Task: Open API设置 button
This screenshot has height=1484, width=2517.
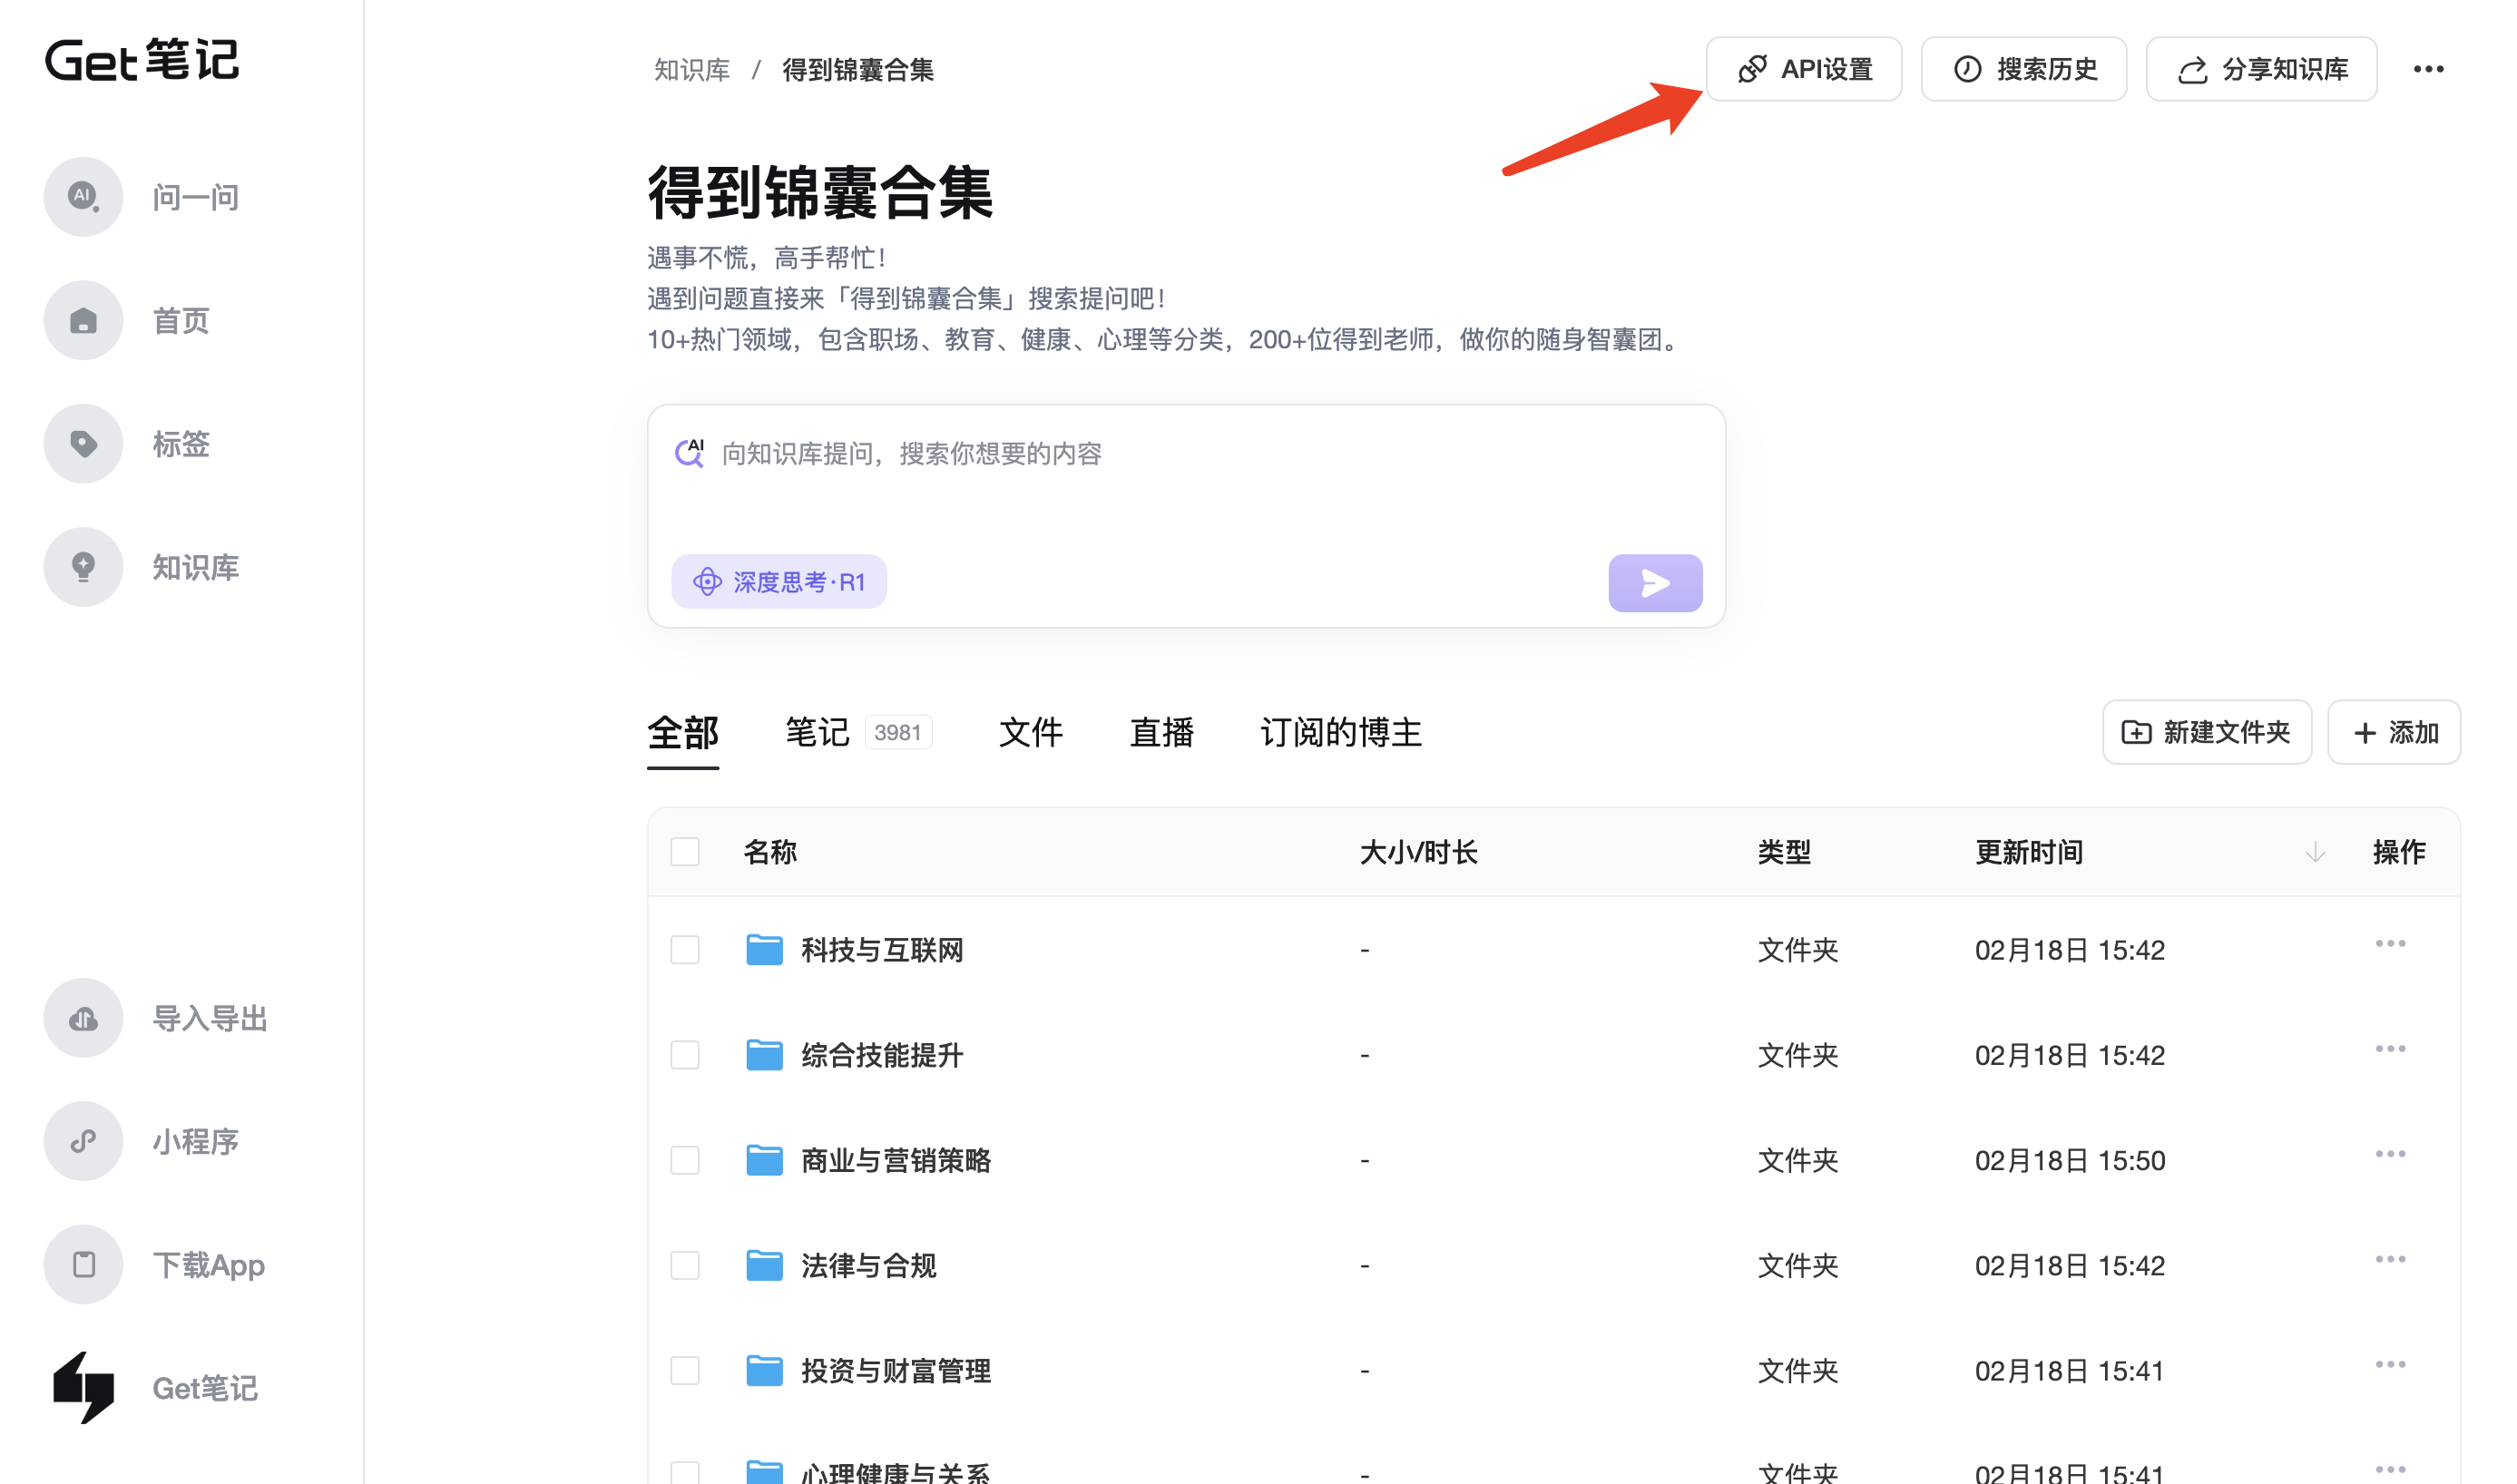Action: tap(1803, 69)
